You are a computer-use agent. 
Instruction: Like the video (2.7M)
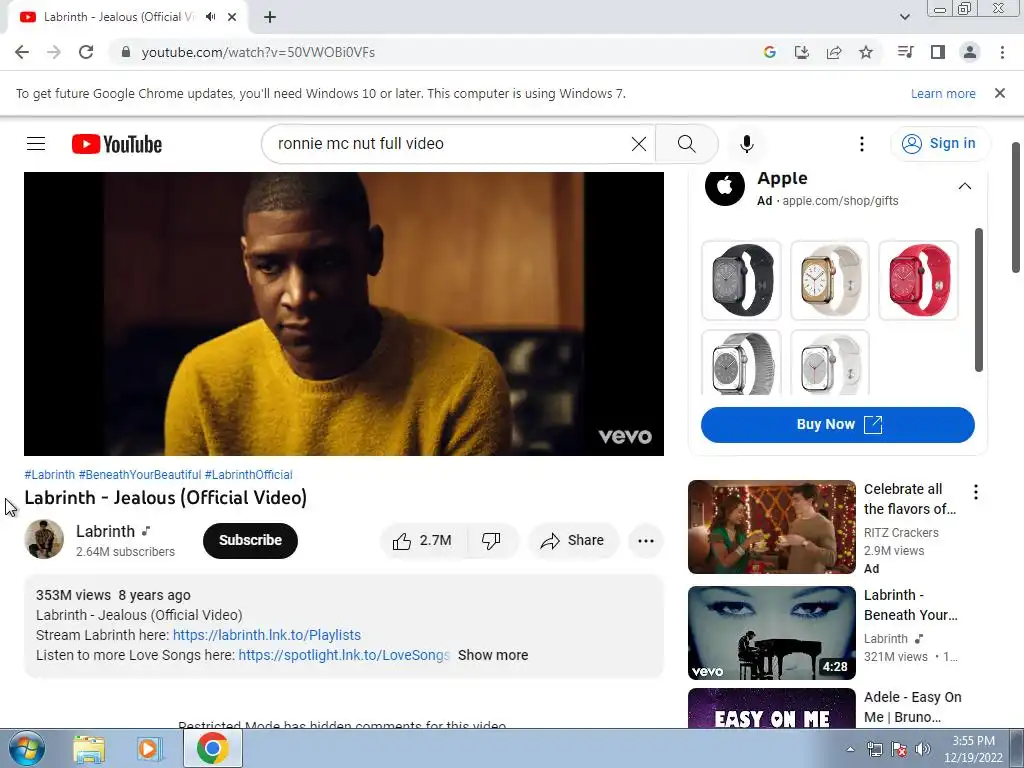(423, 541)
